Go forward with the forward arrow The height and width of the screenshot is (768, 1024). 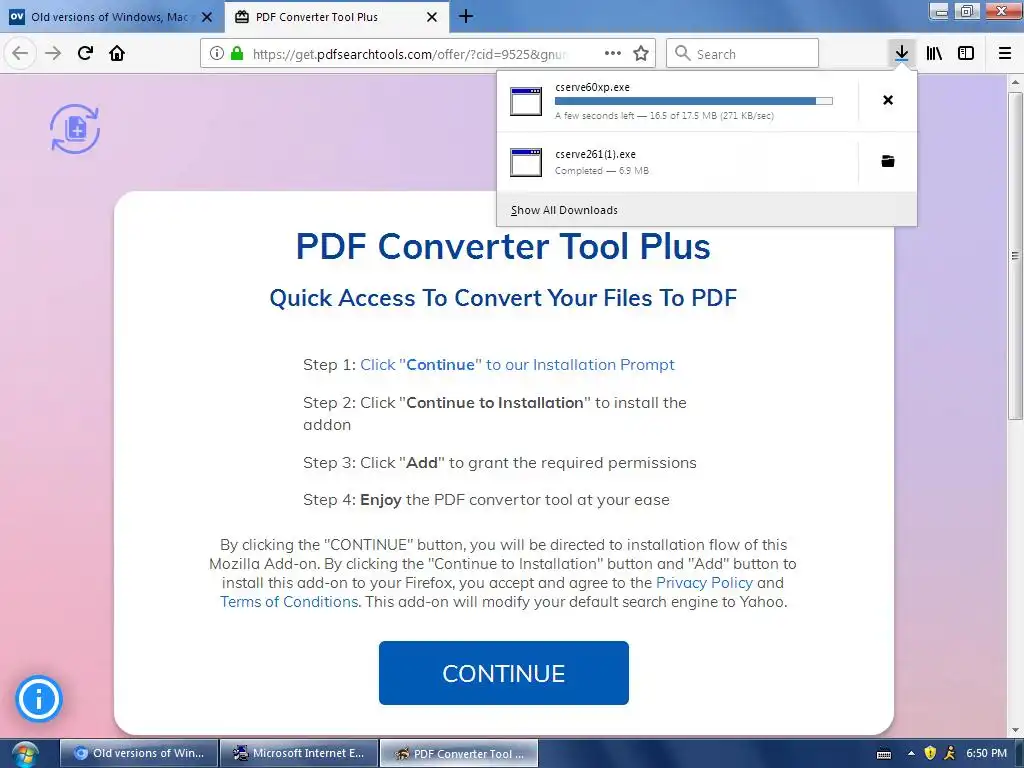coord(53,53)
